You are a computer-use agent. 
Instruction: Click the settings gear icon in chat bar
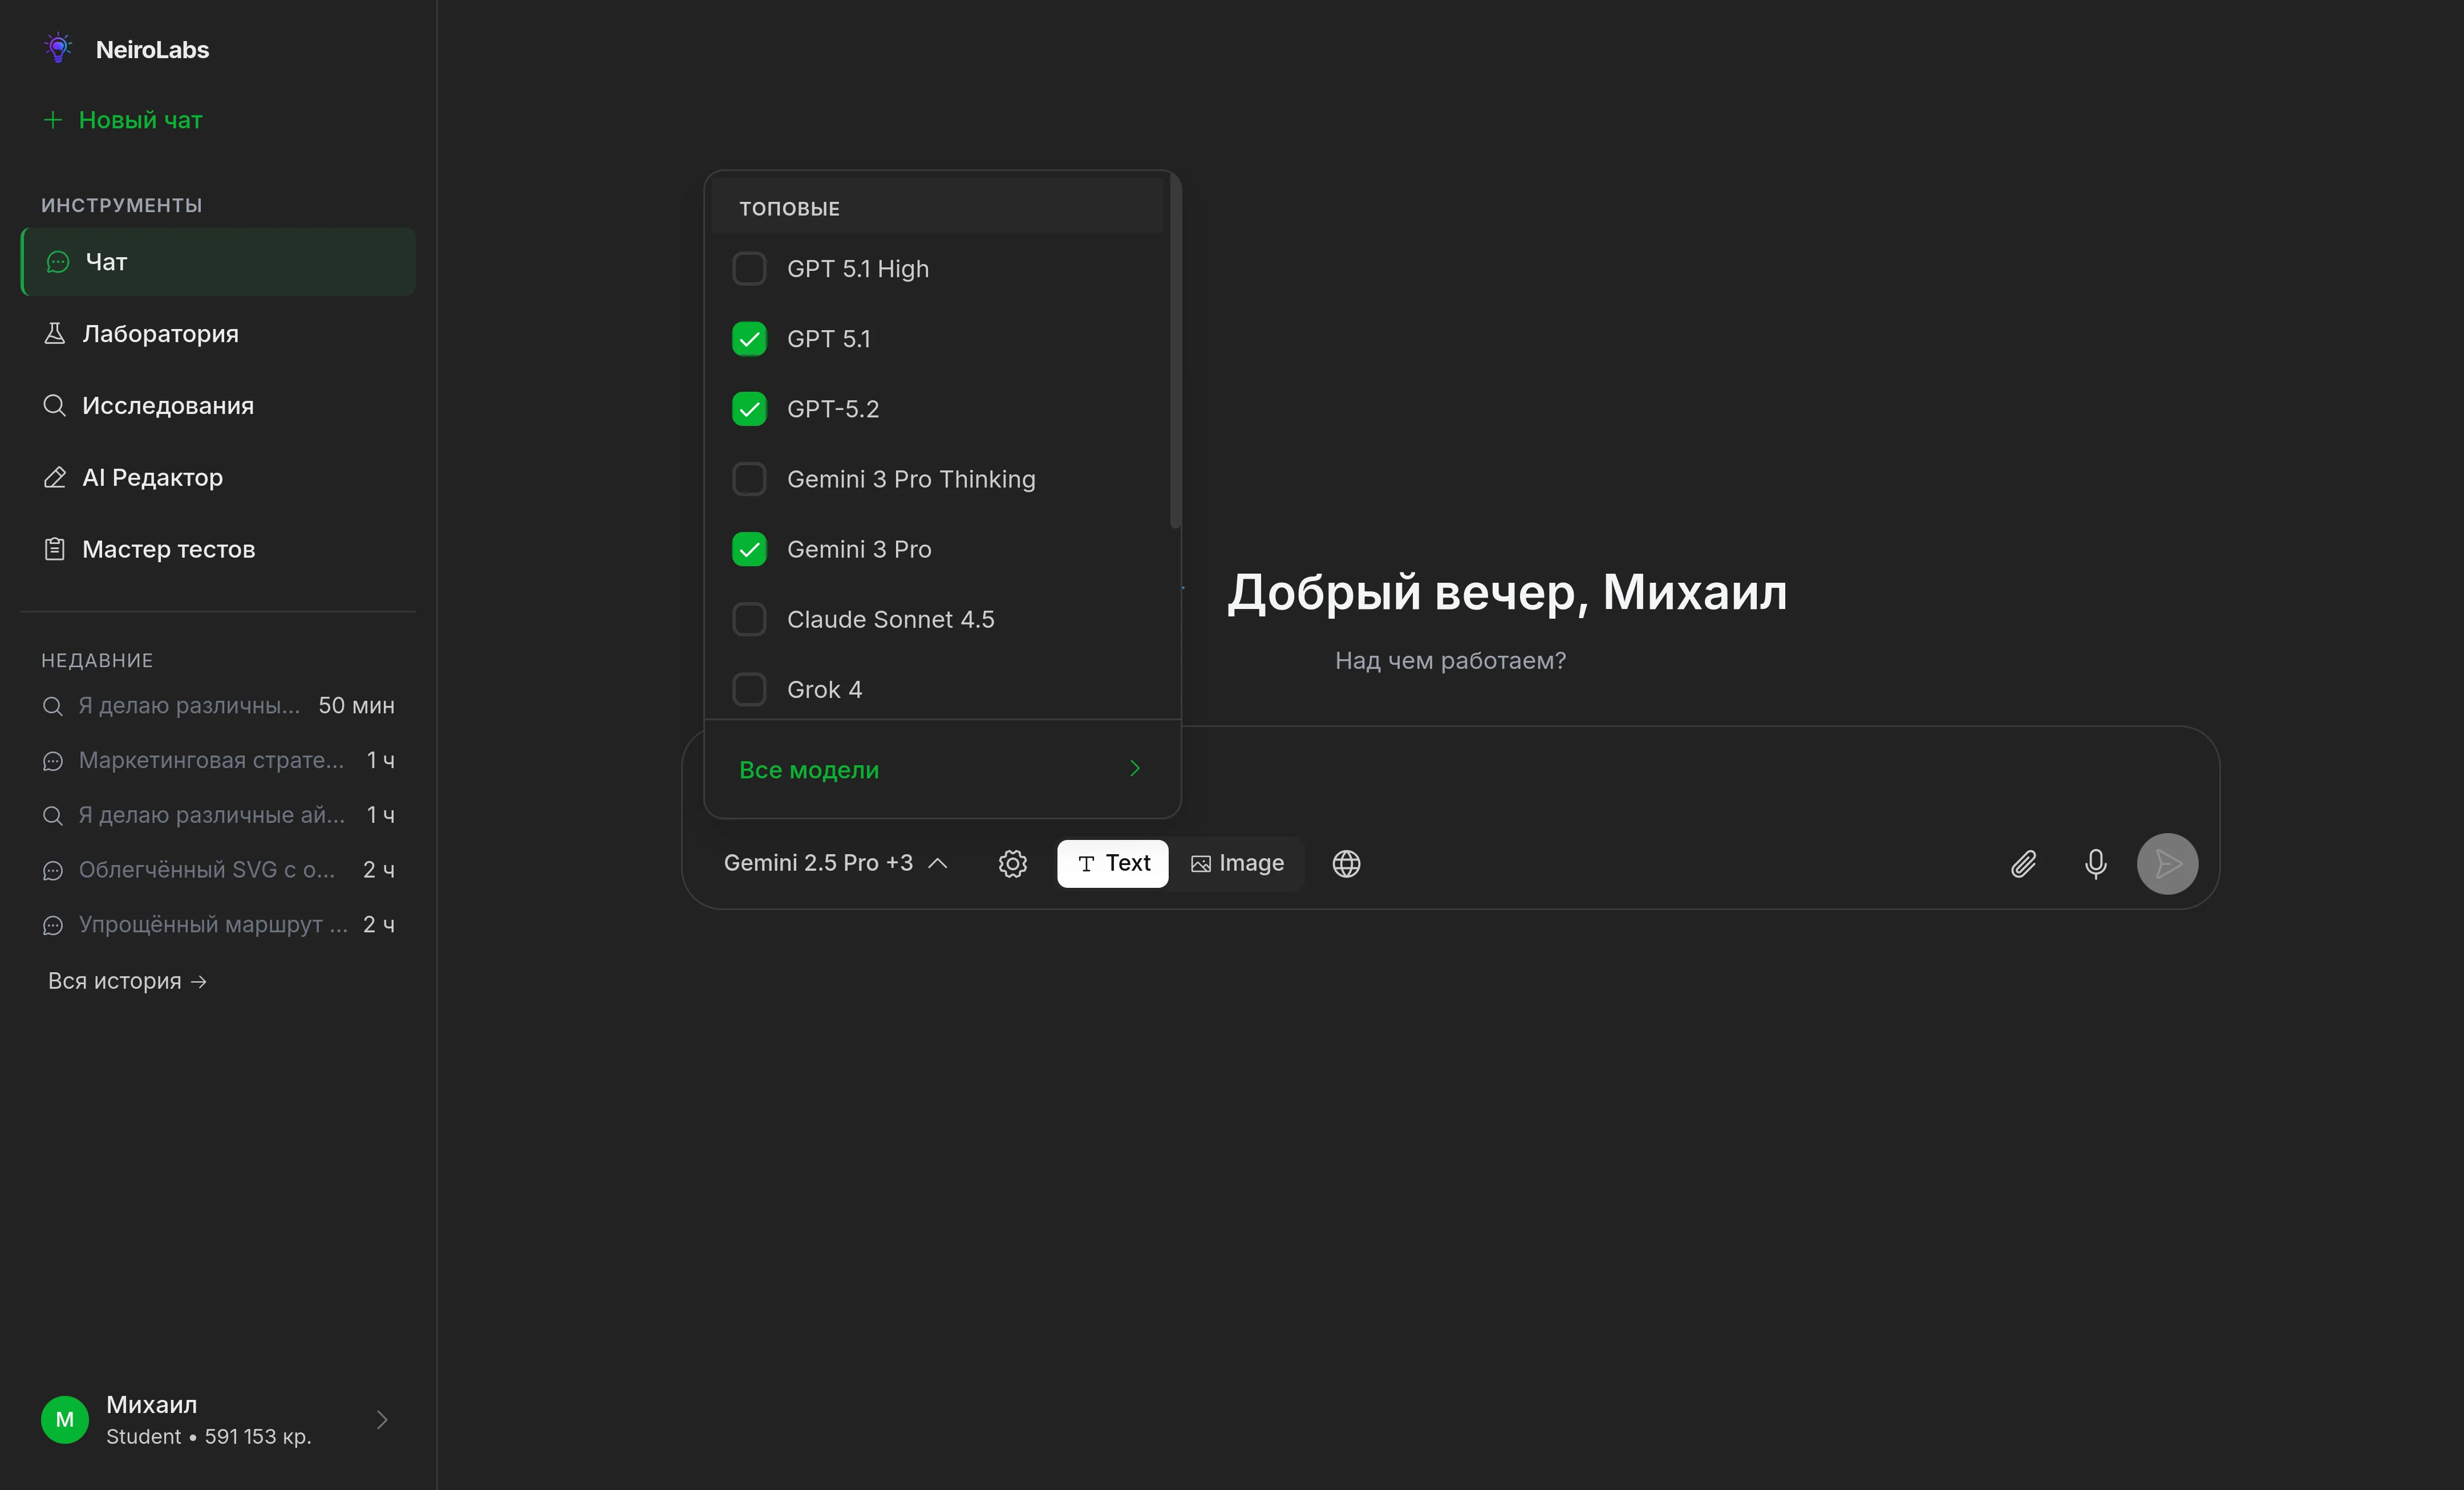(1012, 864)
